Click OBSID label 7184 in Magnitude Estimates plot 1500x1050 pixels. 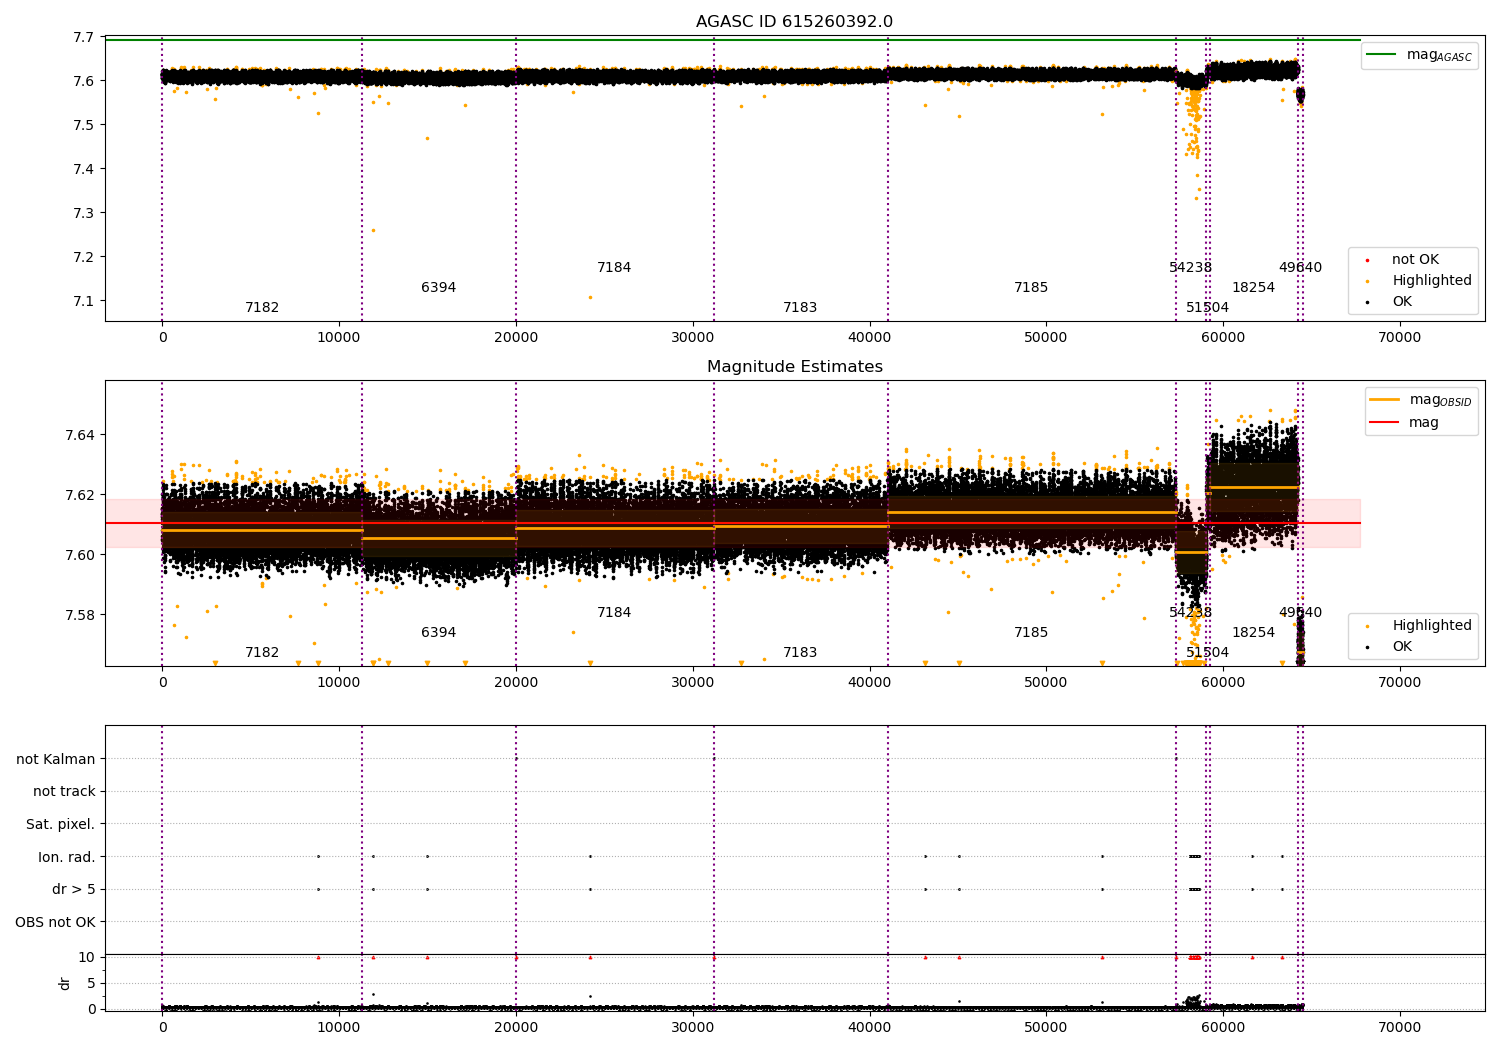click(x=614, y=613)
